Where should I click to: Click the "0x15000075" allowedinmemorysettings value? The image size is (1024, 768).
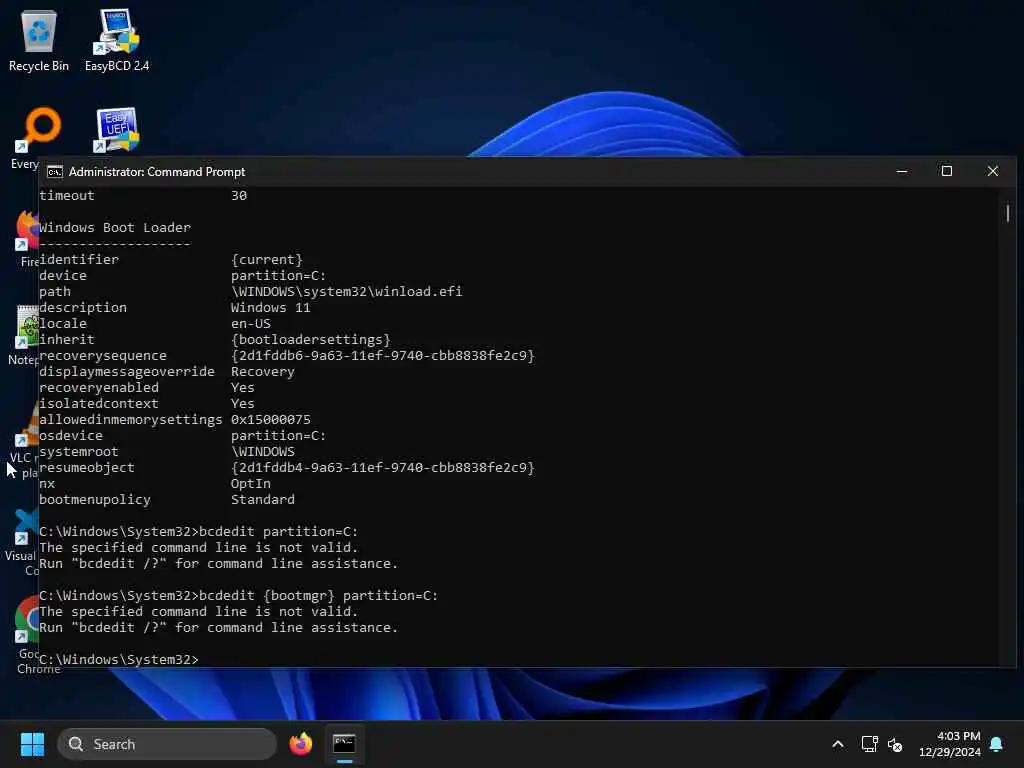(270, 419)
